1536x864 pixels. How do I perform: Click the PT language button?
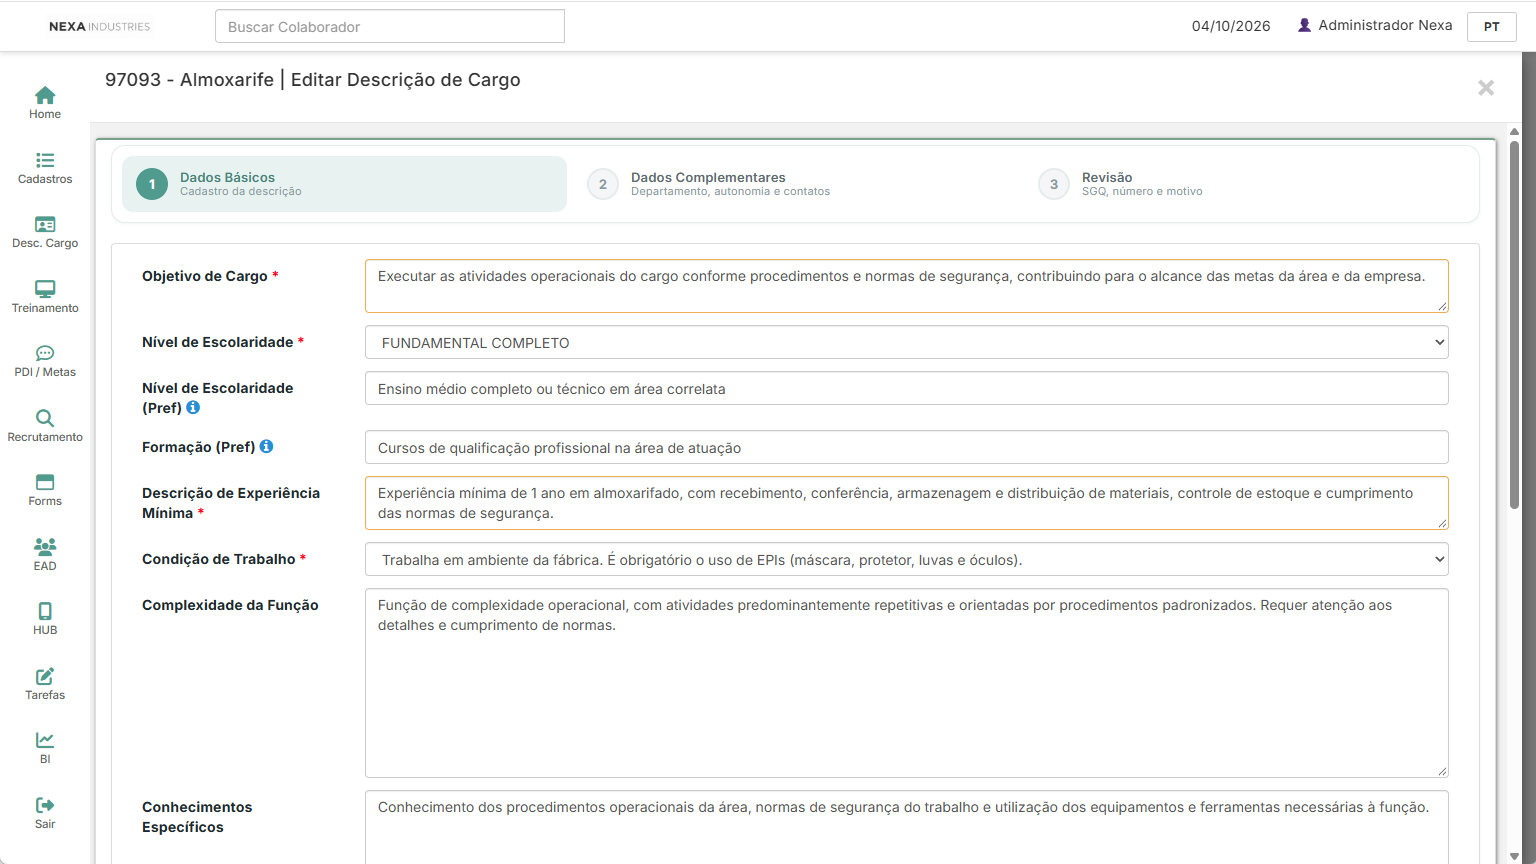click(x=1492, y=27)
